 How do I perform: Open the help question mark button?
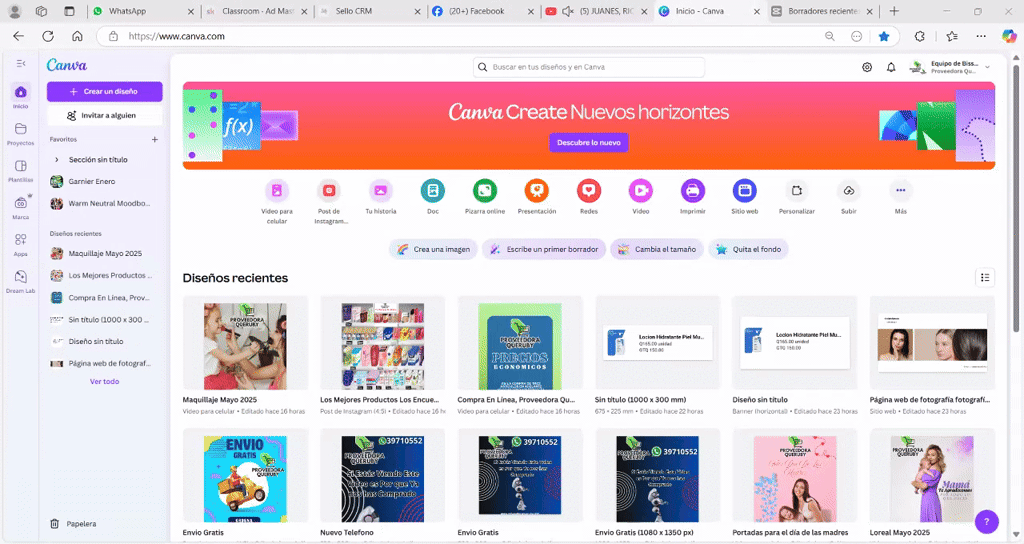(986, 521)
